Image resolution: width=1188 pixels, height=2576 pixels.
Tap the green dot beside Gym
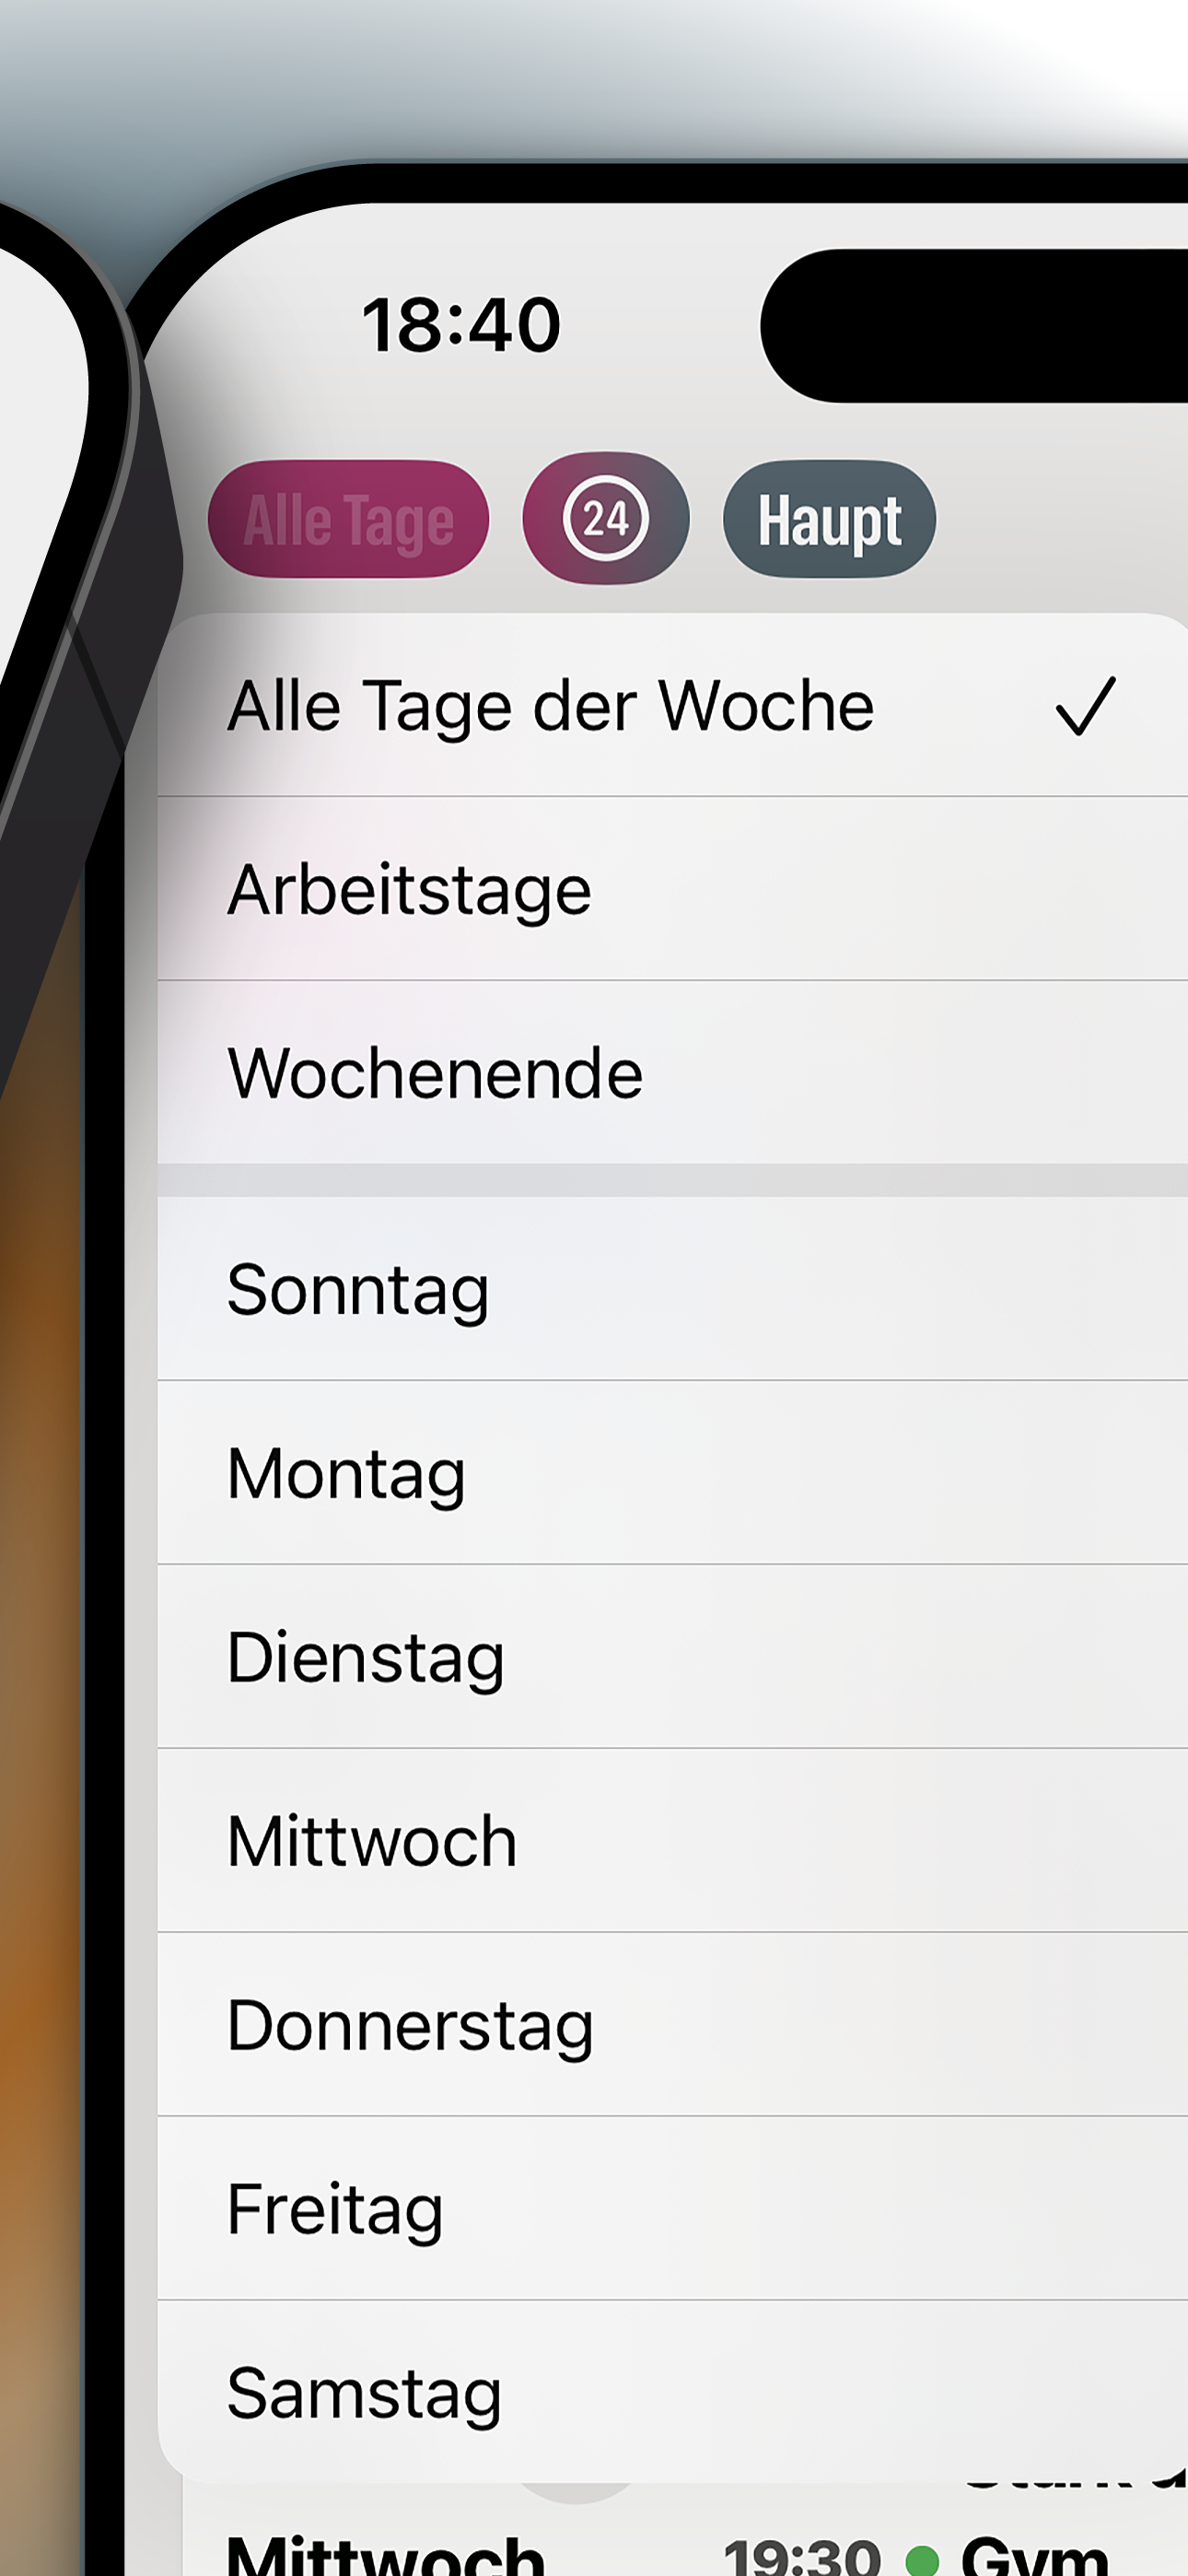tap(921, 2560)
